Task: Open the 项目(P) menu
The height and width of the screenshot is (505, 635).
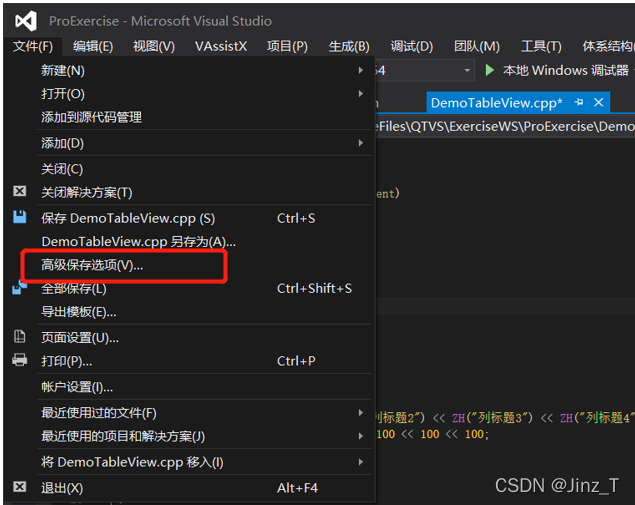Action: click(287, 47)
